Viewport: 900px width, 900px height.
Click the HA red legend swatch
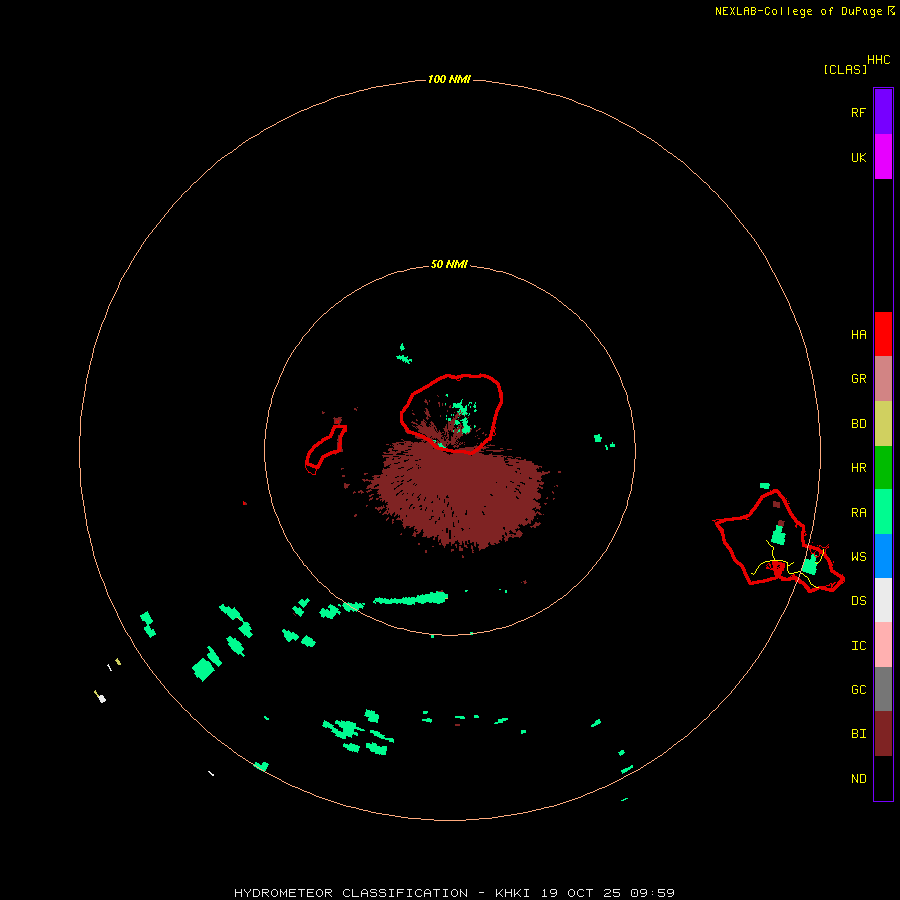[883, 334]
